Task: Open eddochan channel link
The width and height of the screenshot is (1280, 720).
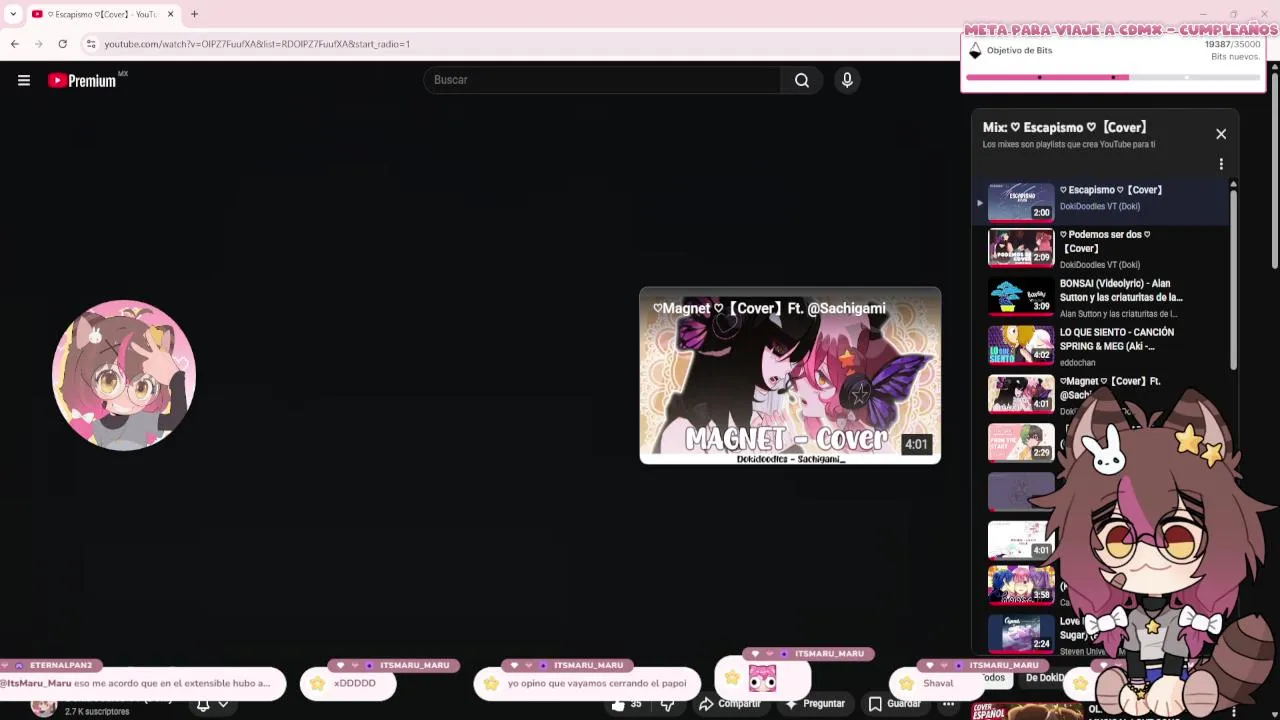Action: [x=1078, y=363]
